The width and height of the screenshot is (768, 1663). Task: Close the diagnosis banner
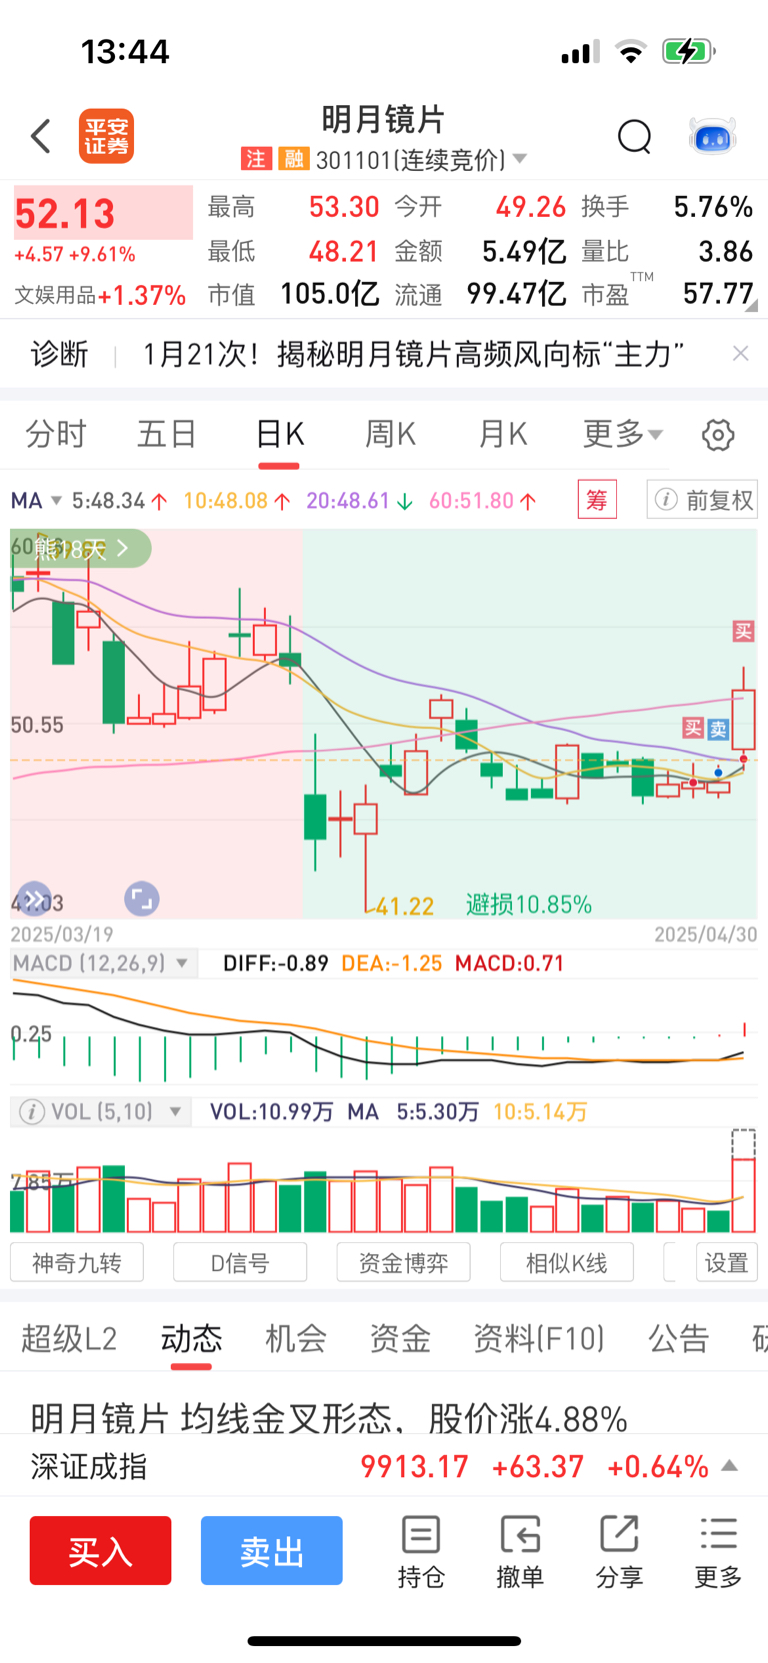pos(740,353)
